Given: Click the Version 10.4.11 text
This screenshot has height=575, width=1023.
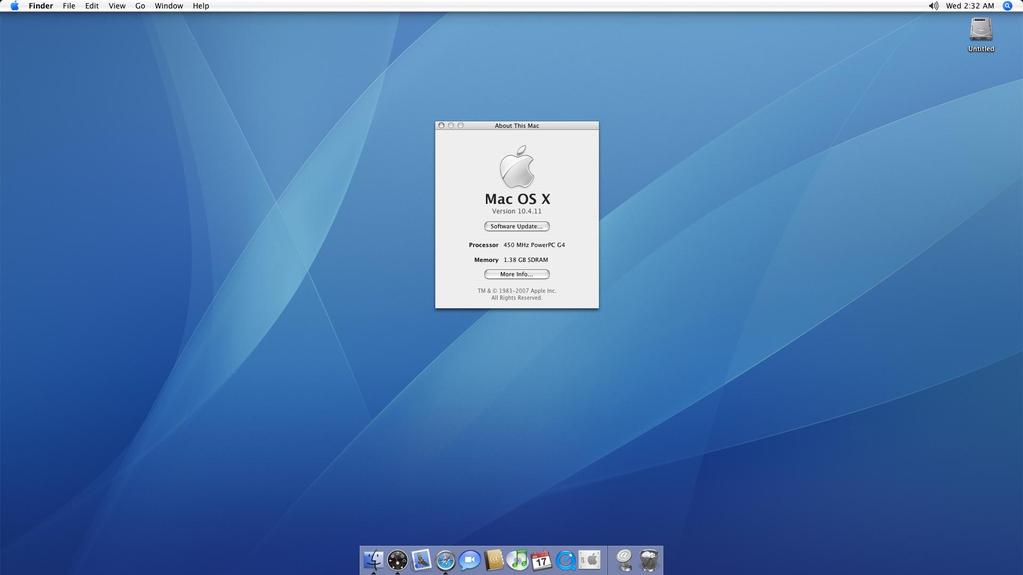Looking at the screenshot, I should pos(517,211).
